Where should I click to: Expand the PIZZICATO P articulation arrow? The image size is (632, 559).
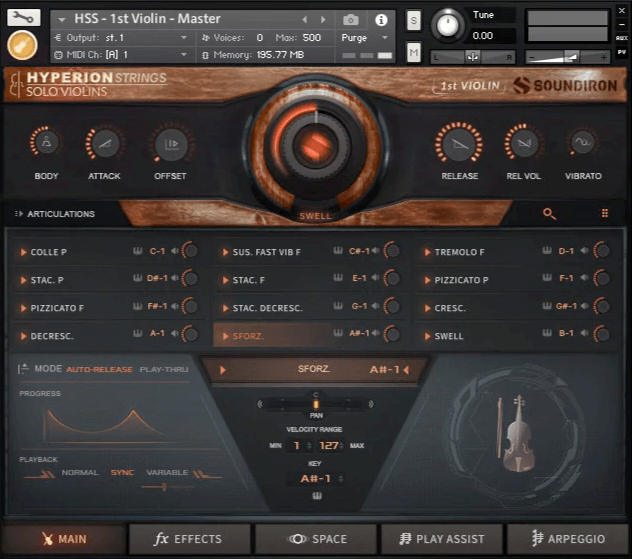point(427,280)
